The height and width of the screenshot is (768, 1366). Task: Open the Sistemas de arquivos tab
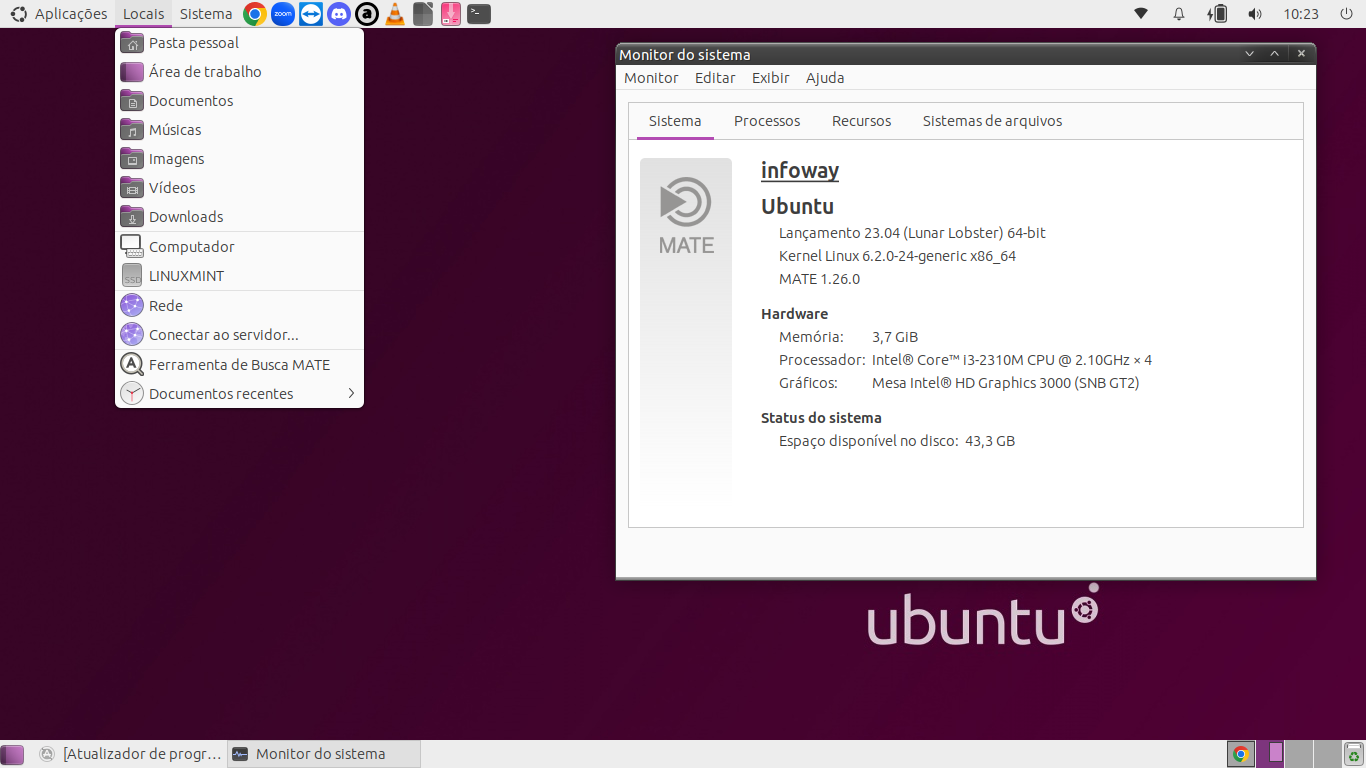992,121
